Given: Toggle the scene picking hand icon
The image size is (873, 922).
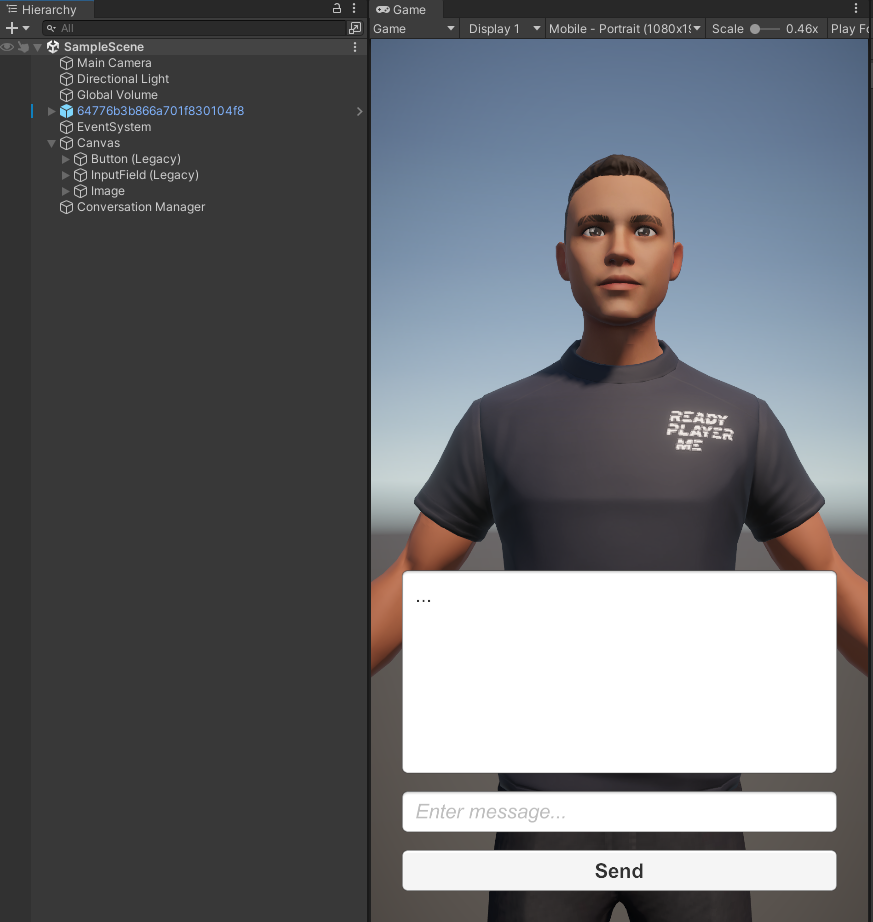Looking at the screenshot, I should click(22, 46).
